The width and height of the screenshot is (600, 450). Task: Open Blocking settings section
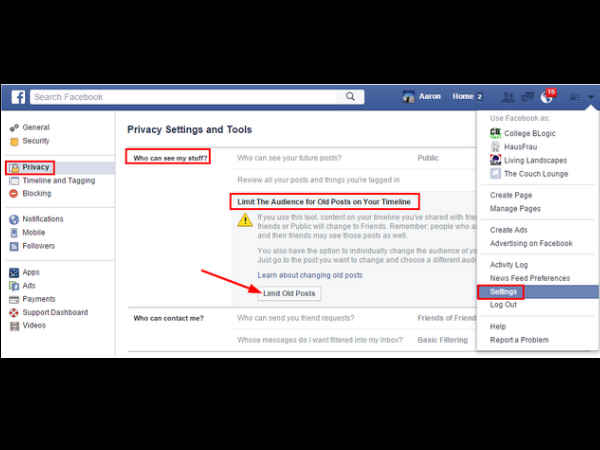[x=37, y=194]
